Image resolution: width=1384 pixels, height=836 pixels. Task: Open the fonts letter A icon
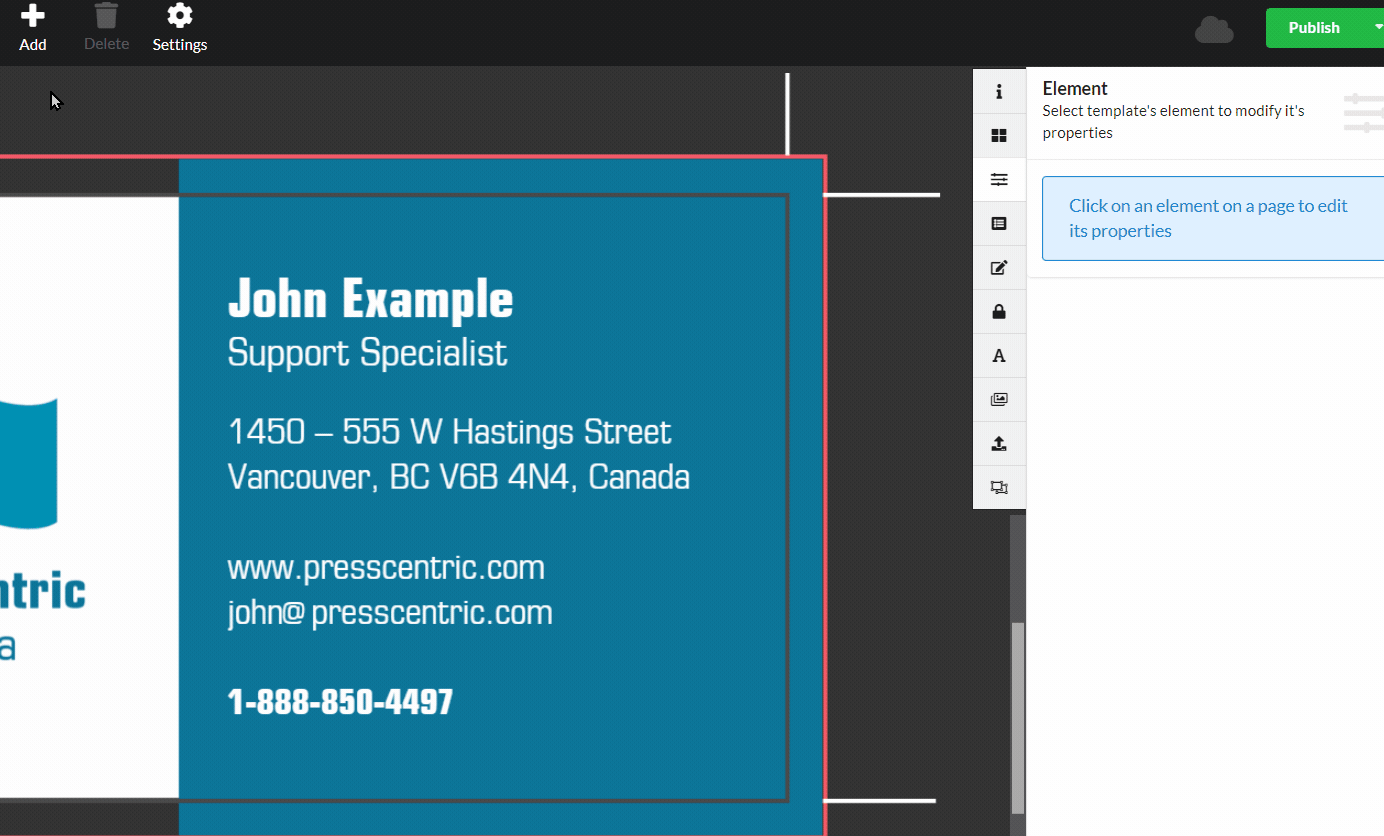coord(999,356)
